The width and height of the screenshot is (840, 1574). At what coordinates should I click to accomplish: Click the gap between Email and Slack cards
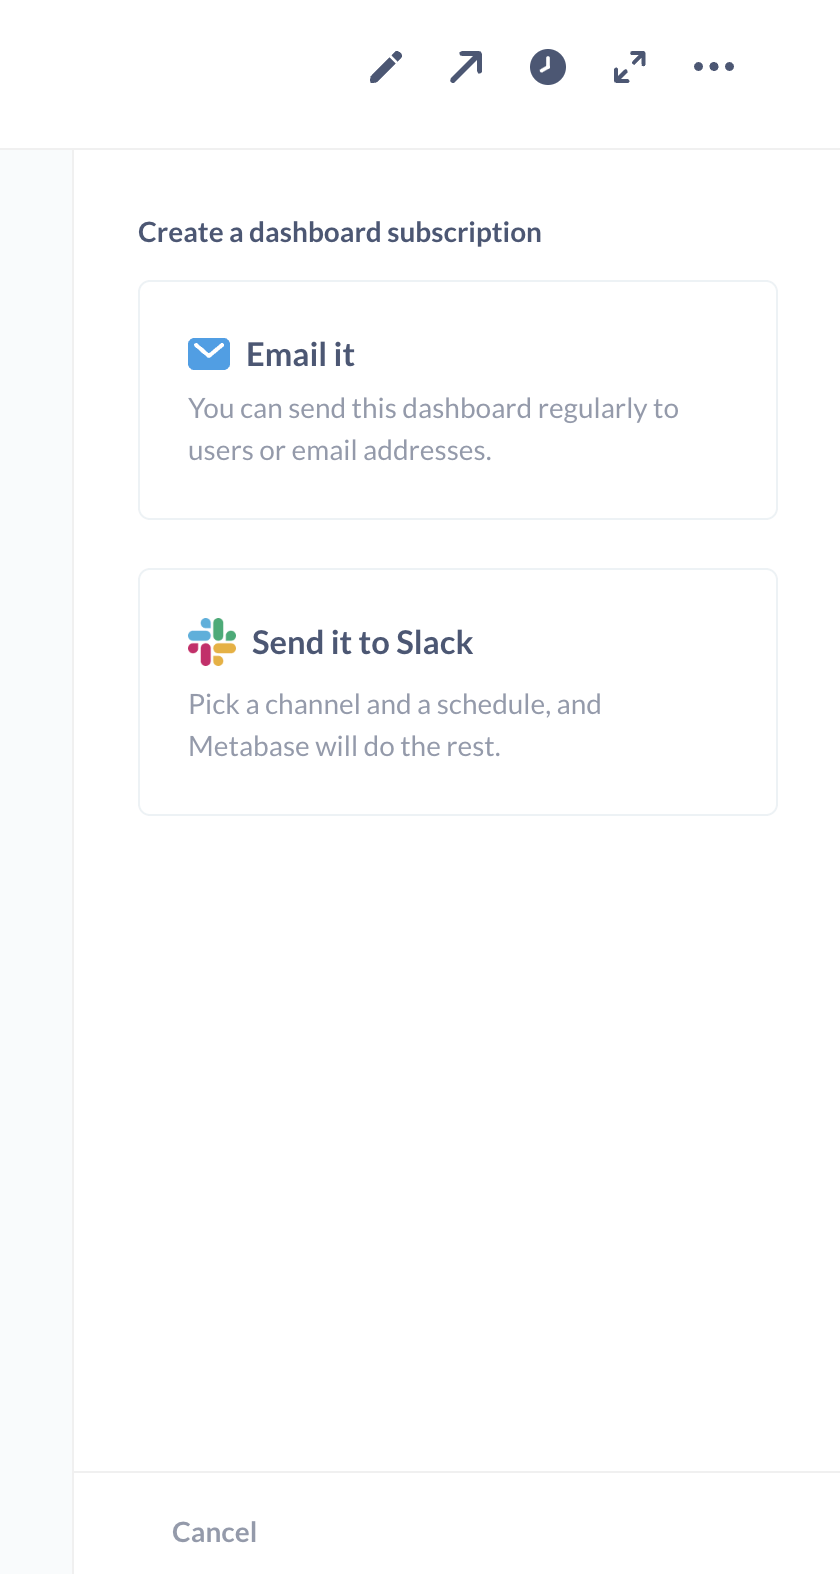pos(458,544)
